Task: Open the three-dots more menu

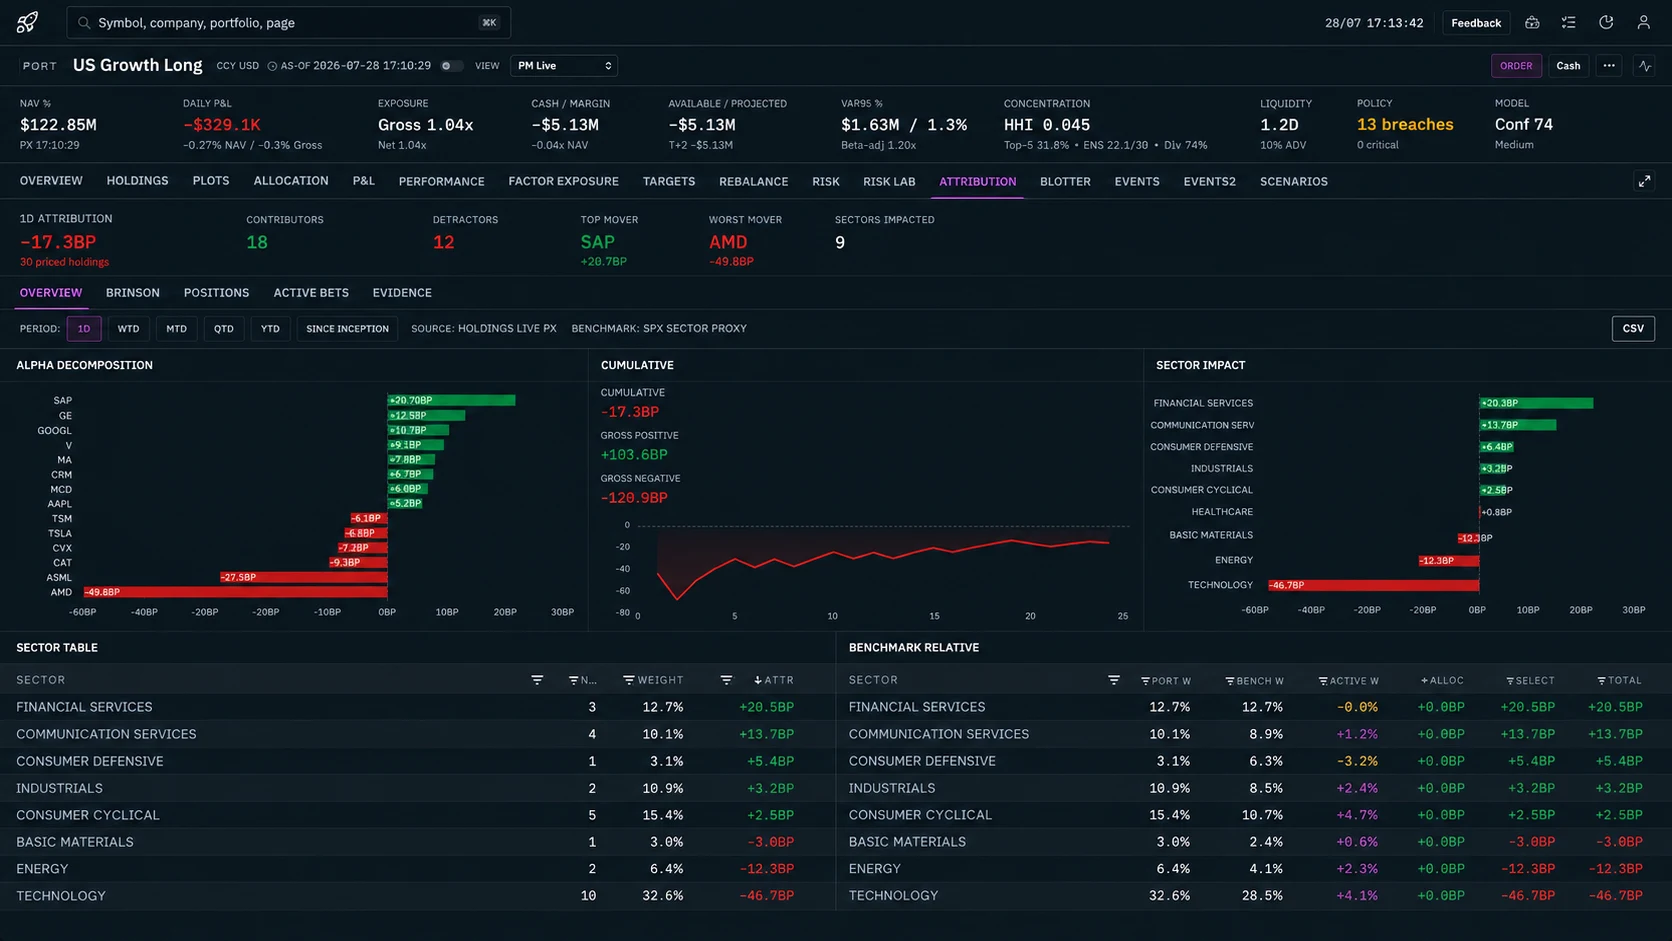Action: coord(1609,66)
